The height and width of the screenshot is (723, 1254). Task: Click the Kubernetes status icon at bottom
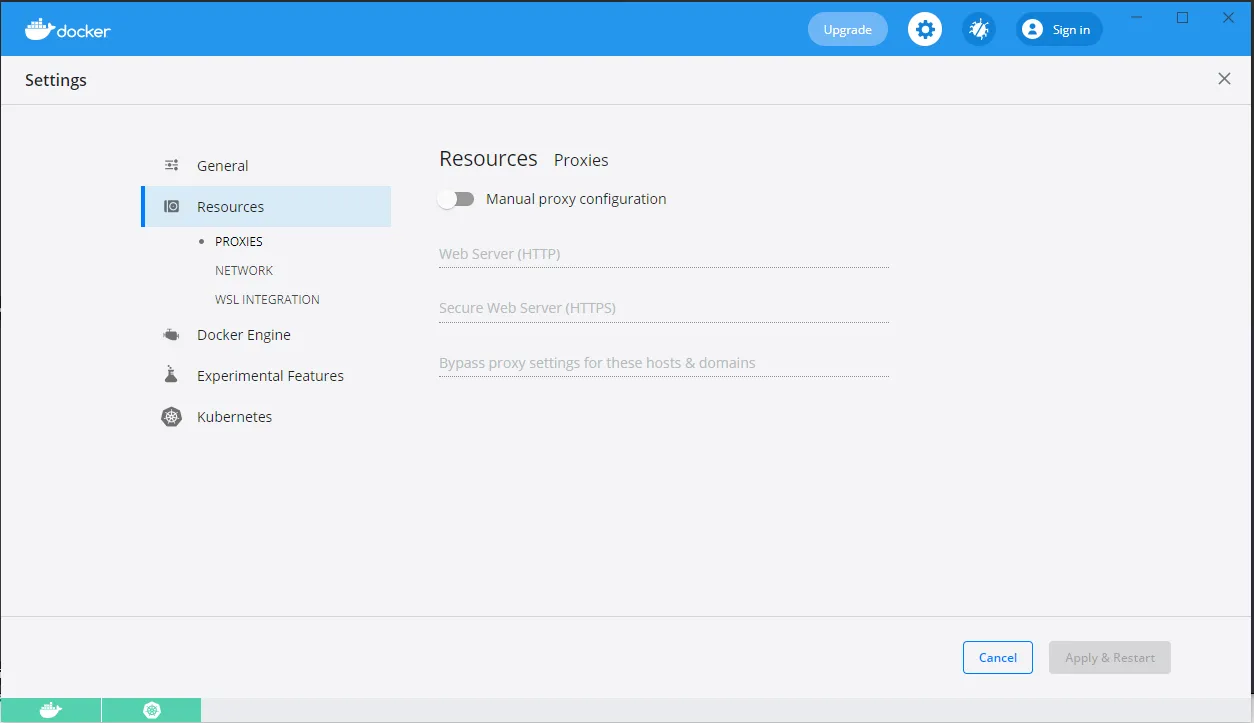click(x=152, y=710)
